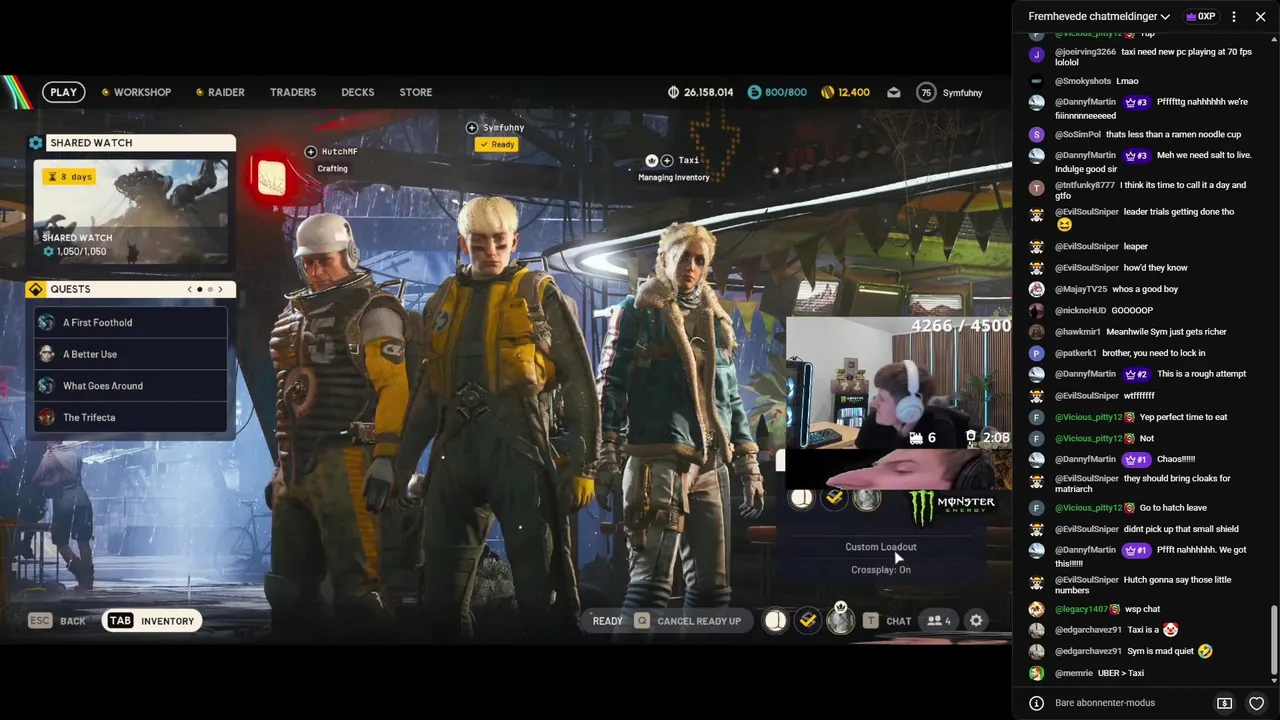Click the dollar super chat icon

1224,703
